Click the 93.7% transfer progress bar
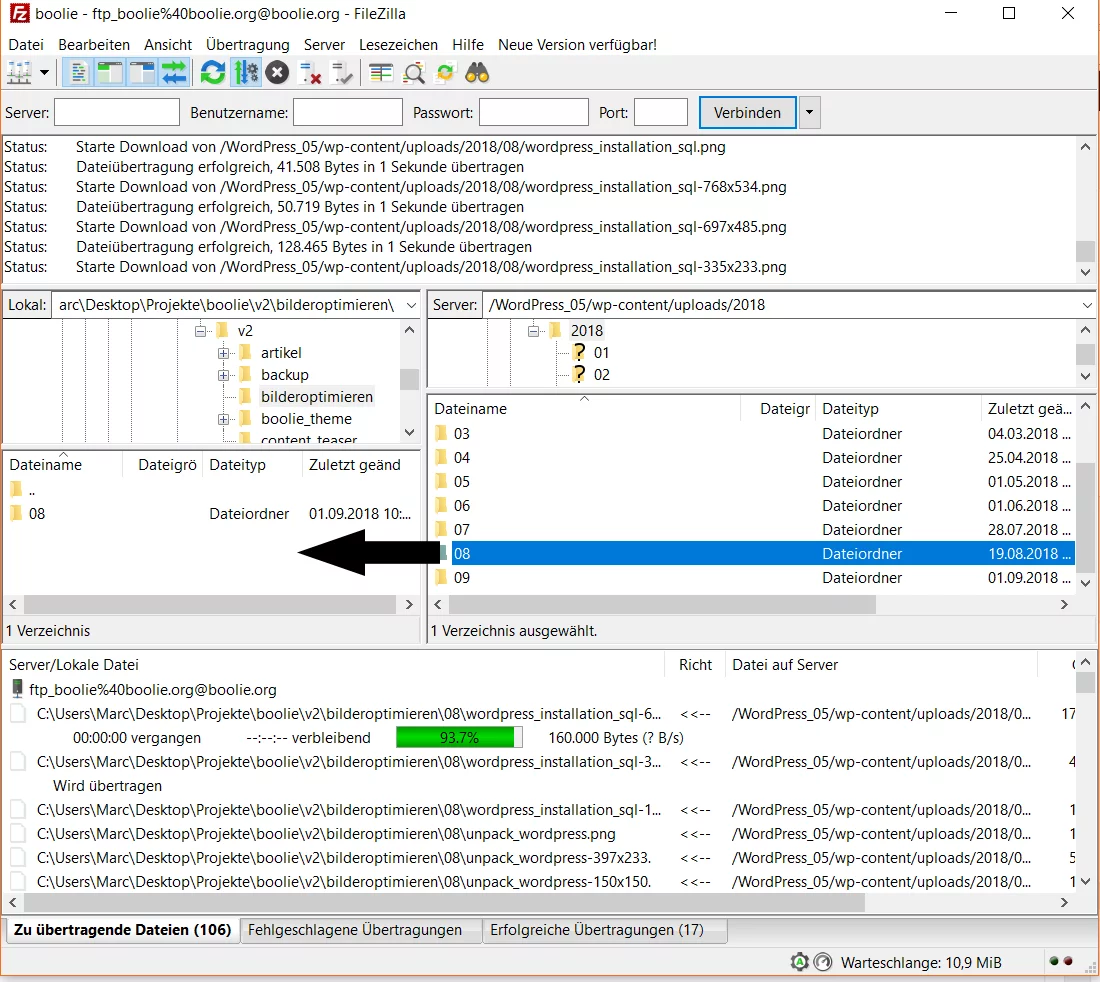This screenshot has width=1100, height=982. click(459, 737)
